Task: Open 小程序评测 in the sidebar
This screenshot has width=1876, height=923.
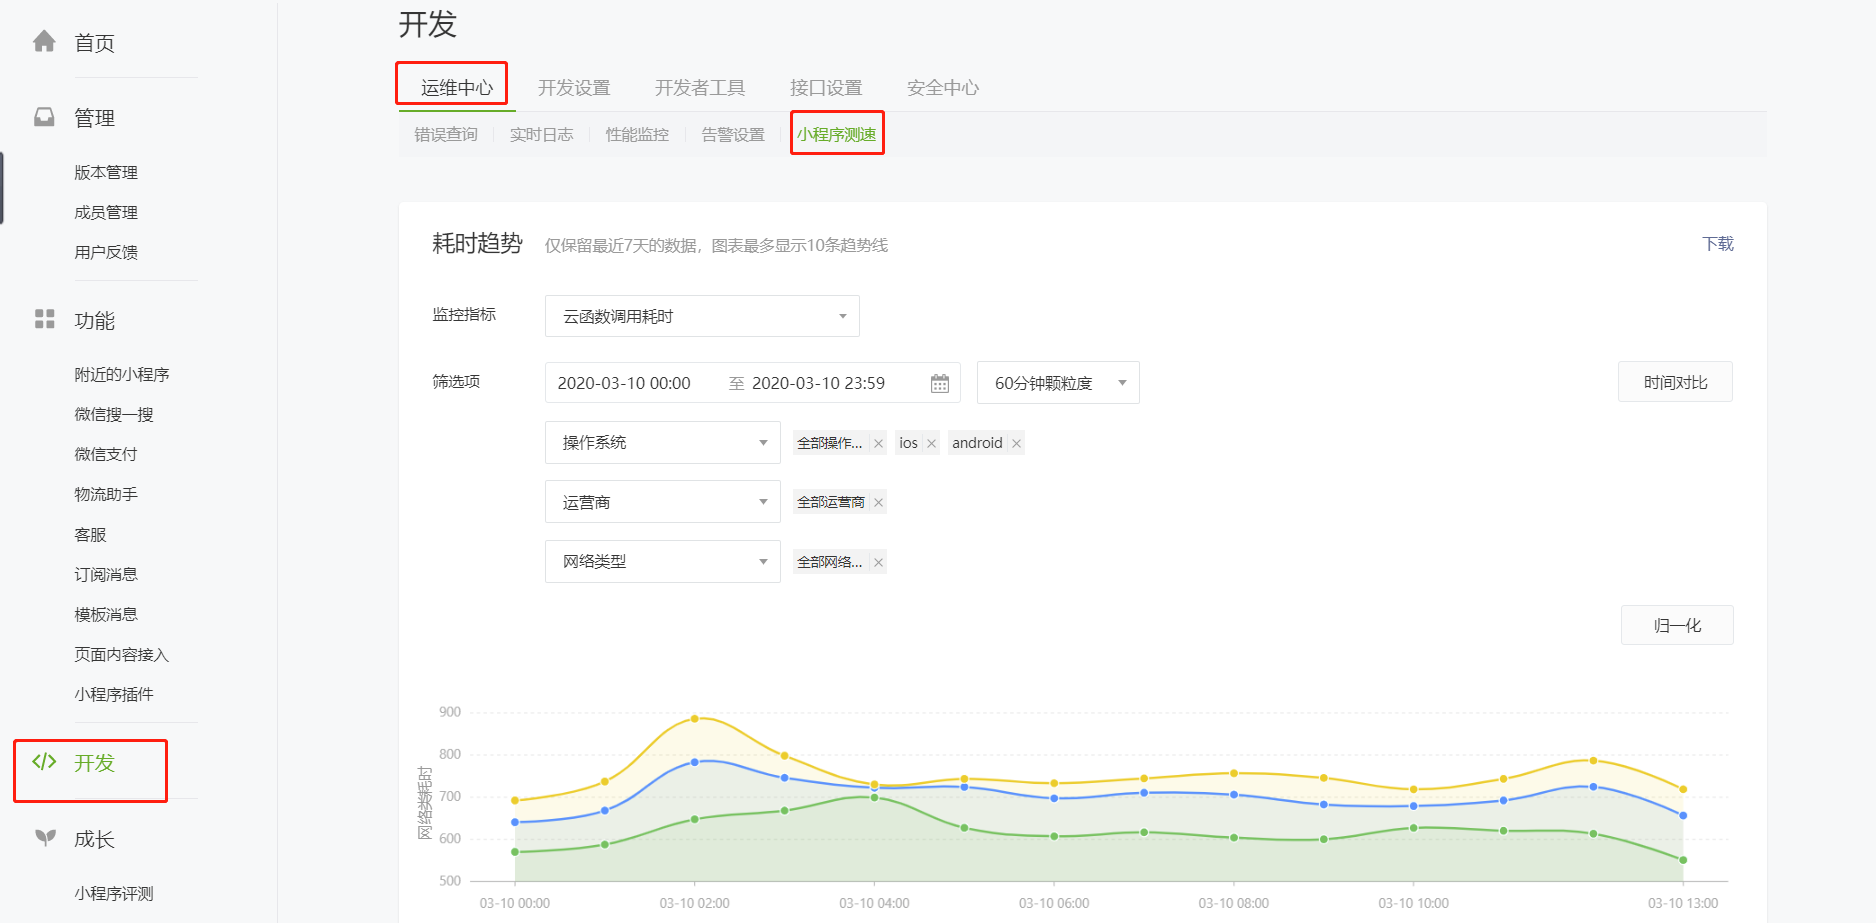Action: [x=114, y=893]
